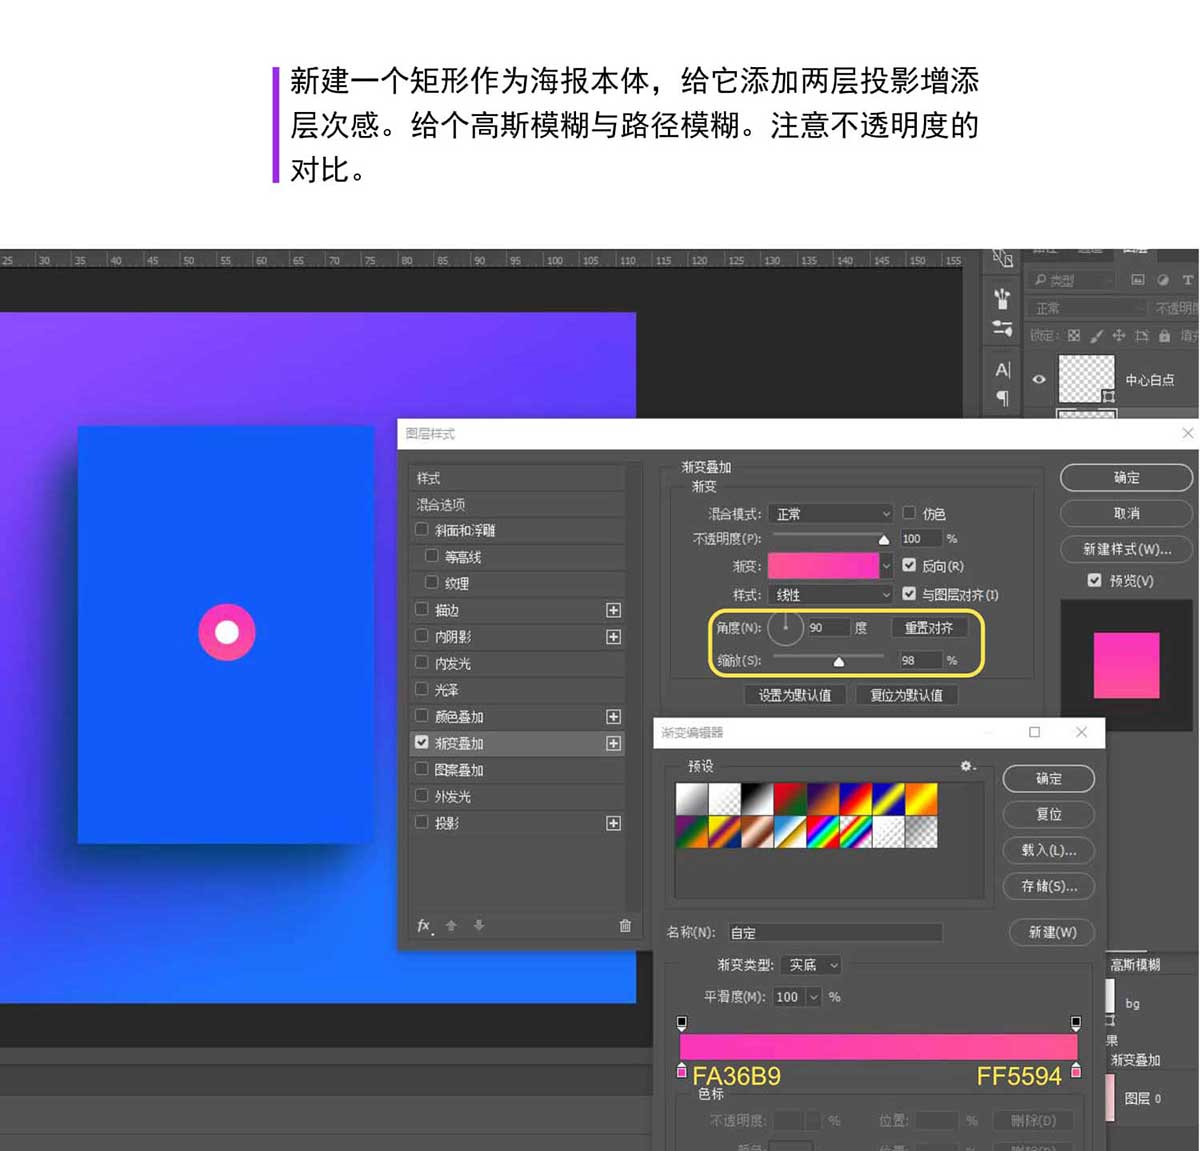Viewport: 1200px width, 1151px height.
Task: Uncheck the 反向(R) reverse checkbox
Action: pyautogui.click(x=909, y=566)
